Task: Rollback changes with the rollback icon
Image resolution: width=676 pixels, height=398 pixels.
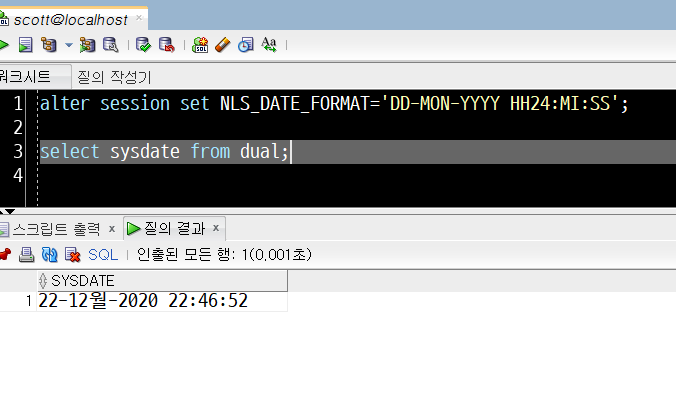Action: (x=166, y=45)
